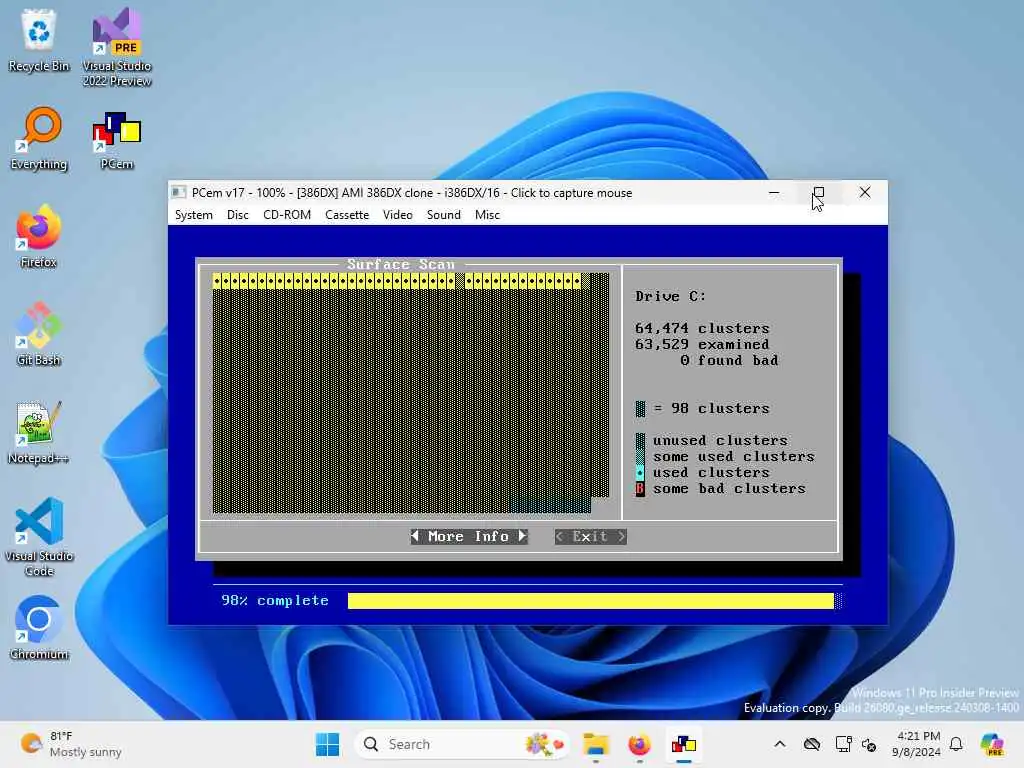This screenshot has width=1024, height=768.
Task: Open the System menu in PCem
Action: coord(193,215)
